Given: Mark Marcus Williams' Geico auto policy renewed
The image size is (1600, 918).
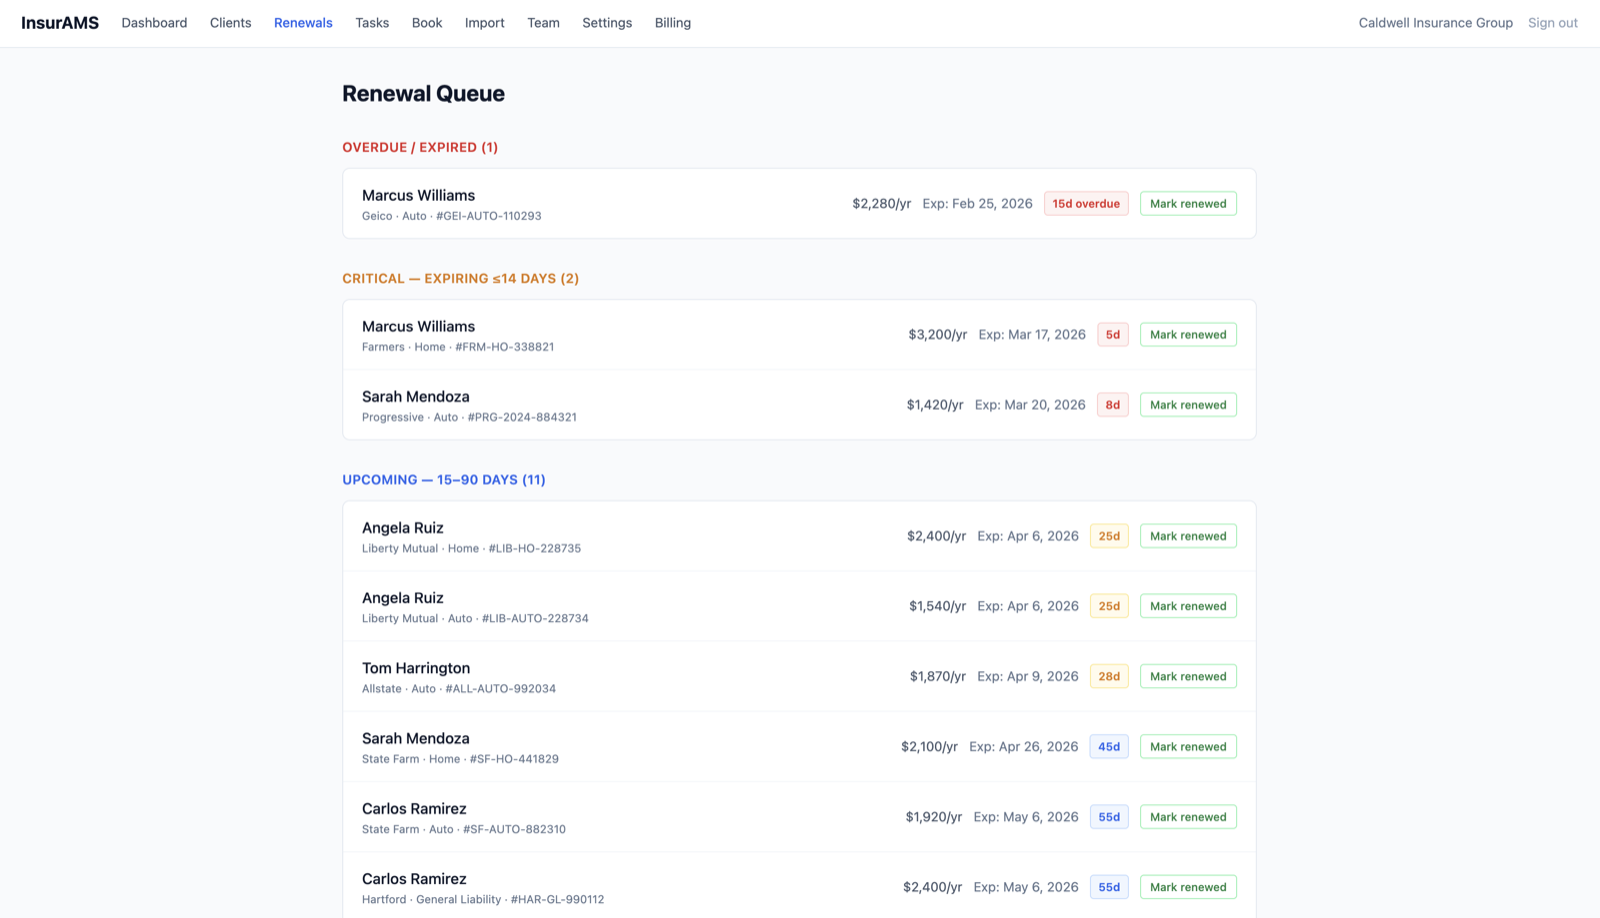Looking at the screenshot, I should tap(1188, 203).
